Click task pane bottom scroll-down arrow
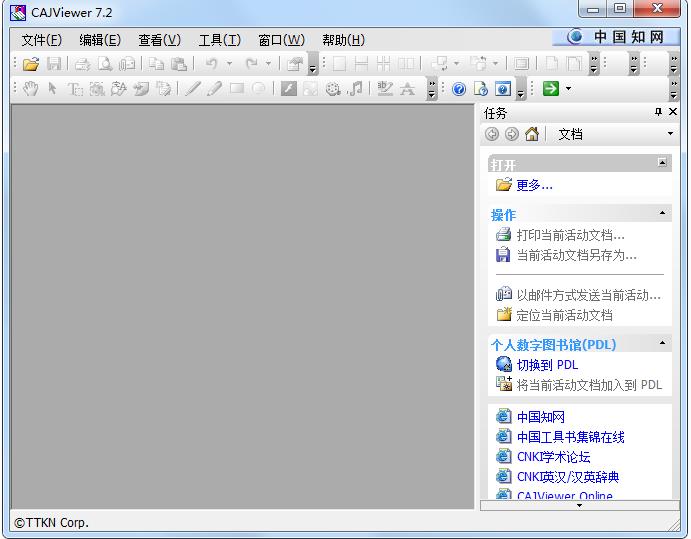The image size is (691, 539). 578,506
